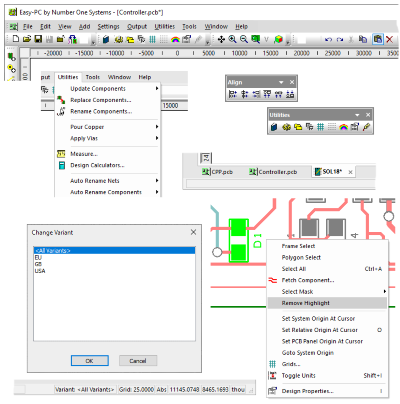
Task: Open the Settings menu in menu bar
Action: tap(108, 26)
